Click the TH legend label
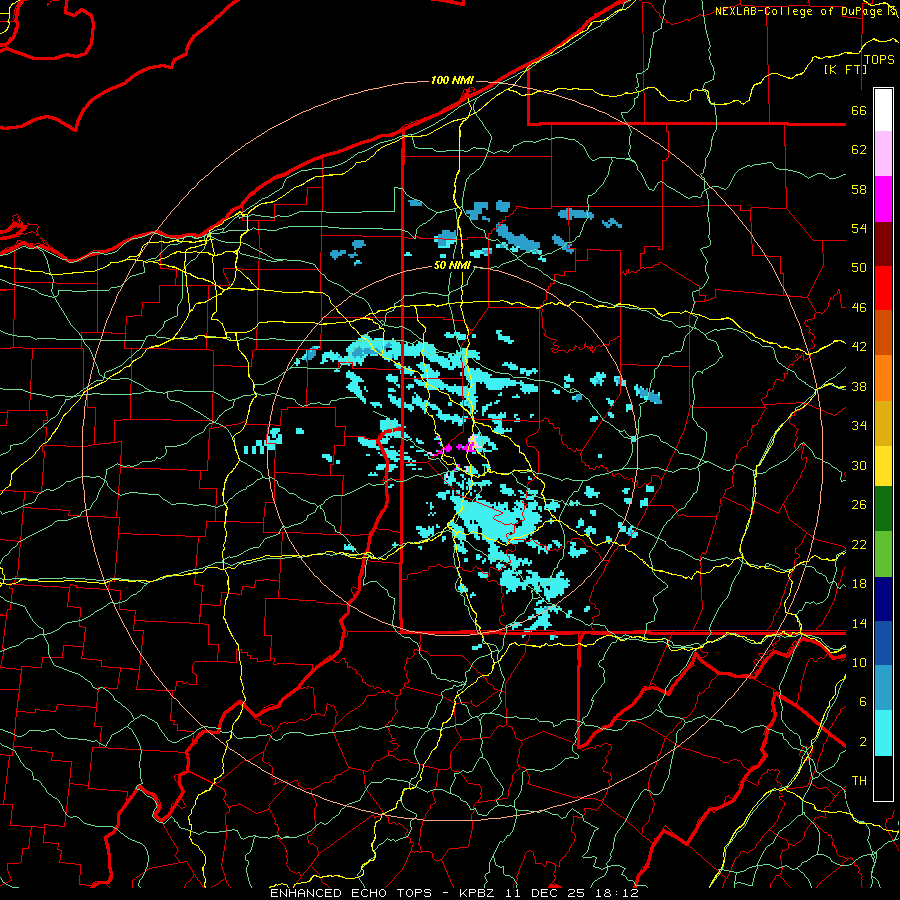The width and height of the screenshot is (900, 900). coord(859,781)
